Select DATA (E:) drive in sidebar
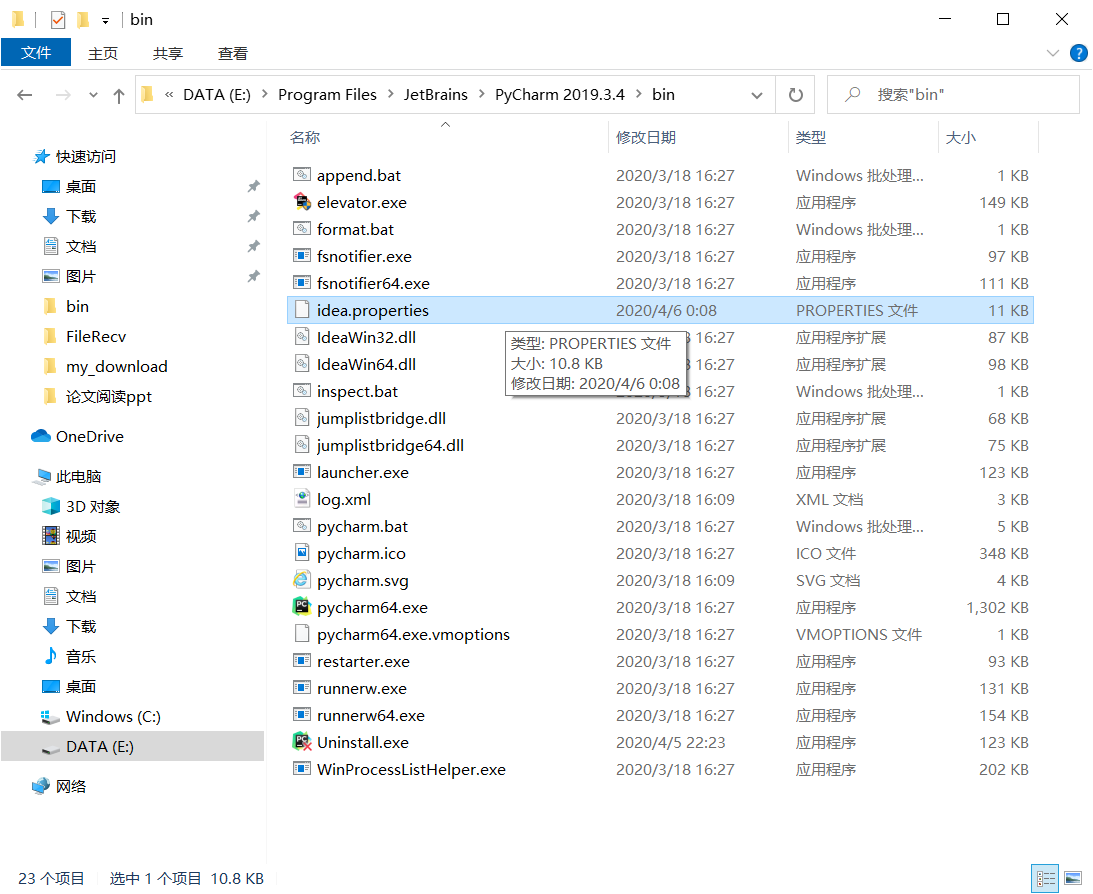 [x=132, y=746]
